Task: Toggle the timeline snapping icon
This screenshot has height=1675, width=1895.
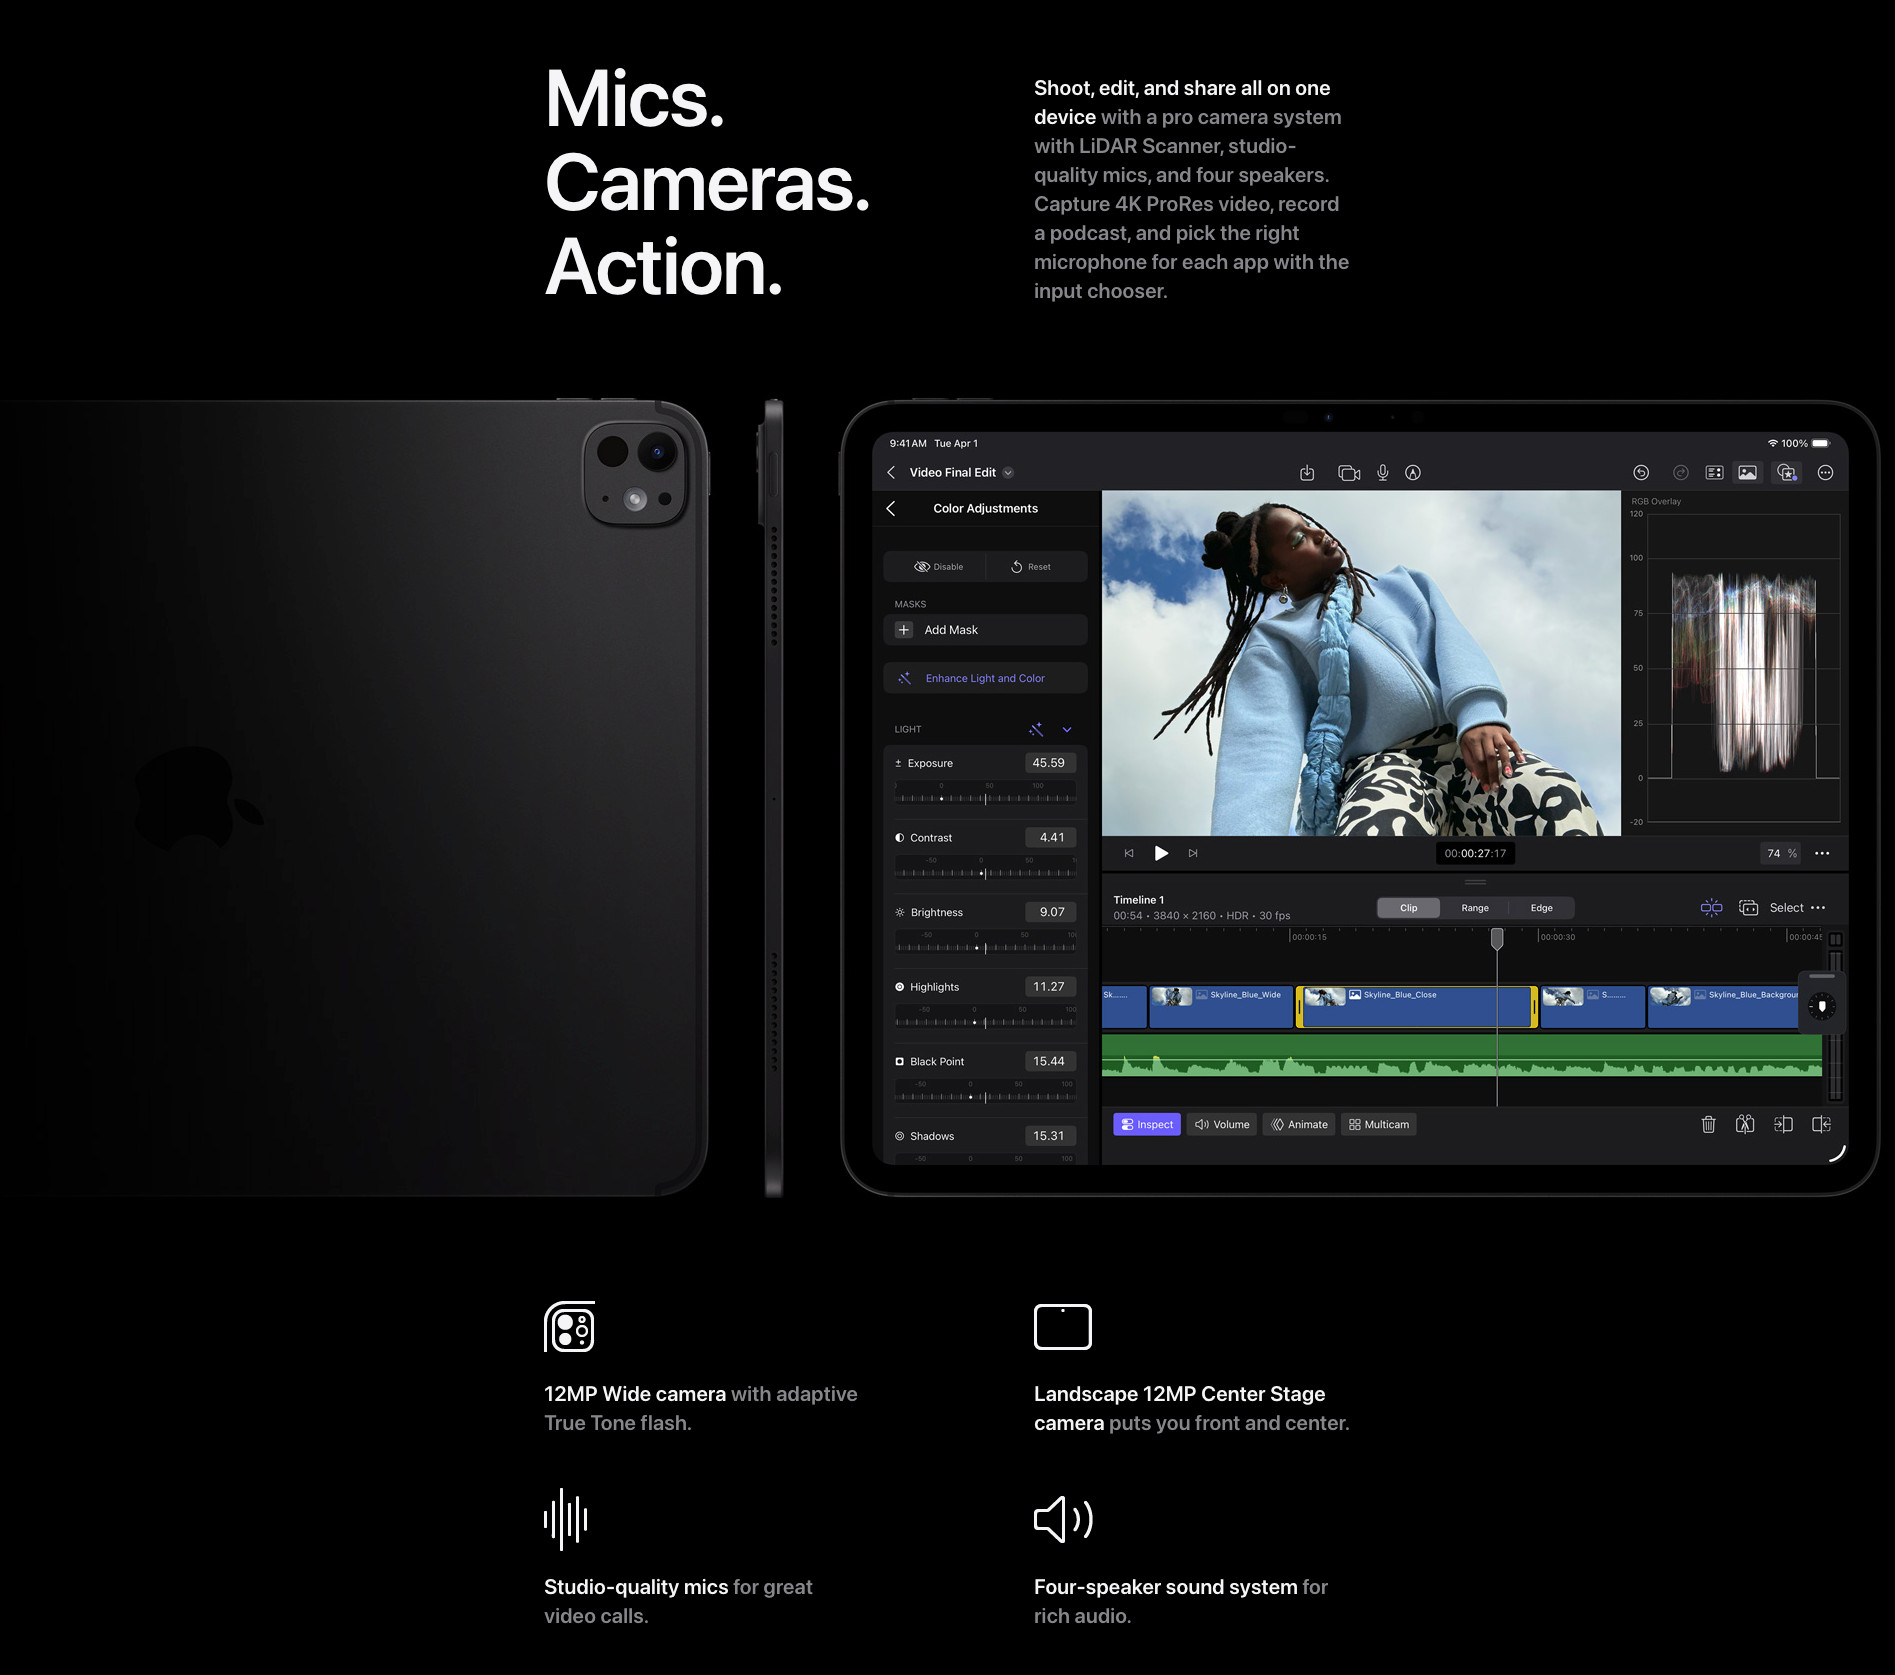Action: [1711, 908]
